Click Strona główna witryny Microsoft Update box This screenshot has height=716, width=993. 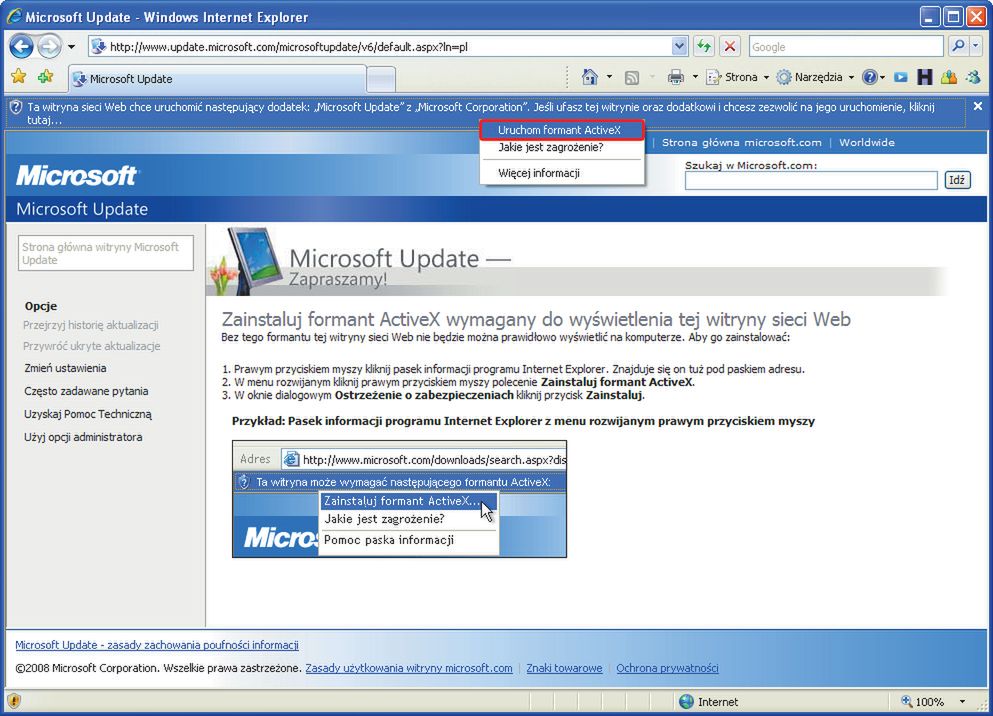[106, 253]
